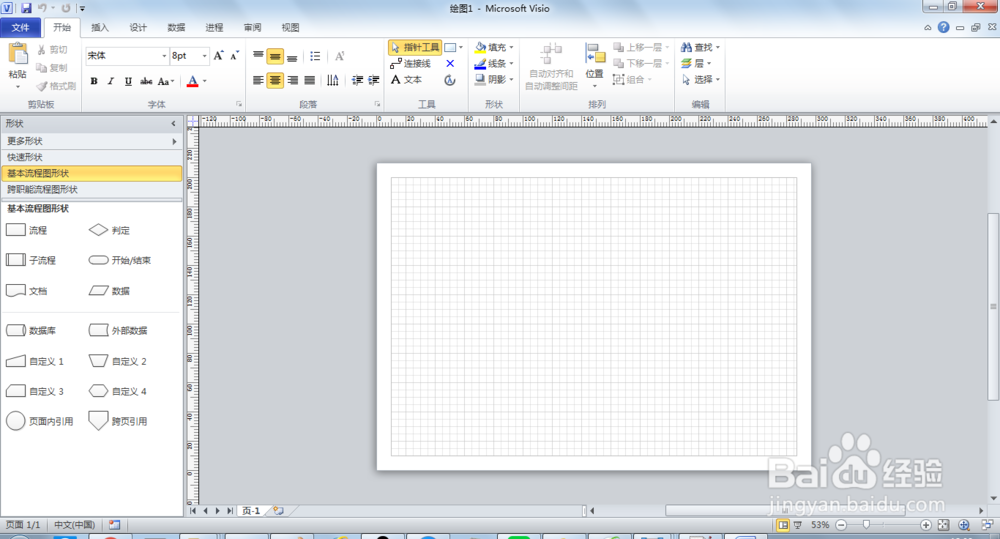1000x539 pixels.
Task: Select the Pointer Tool (指针工具)
Action: tap(415, 47)
